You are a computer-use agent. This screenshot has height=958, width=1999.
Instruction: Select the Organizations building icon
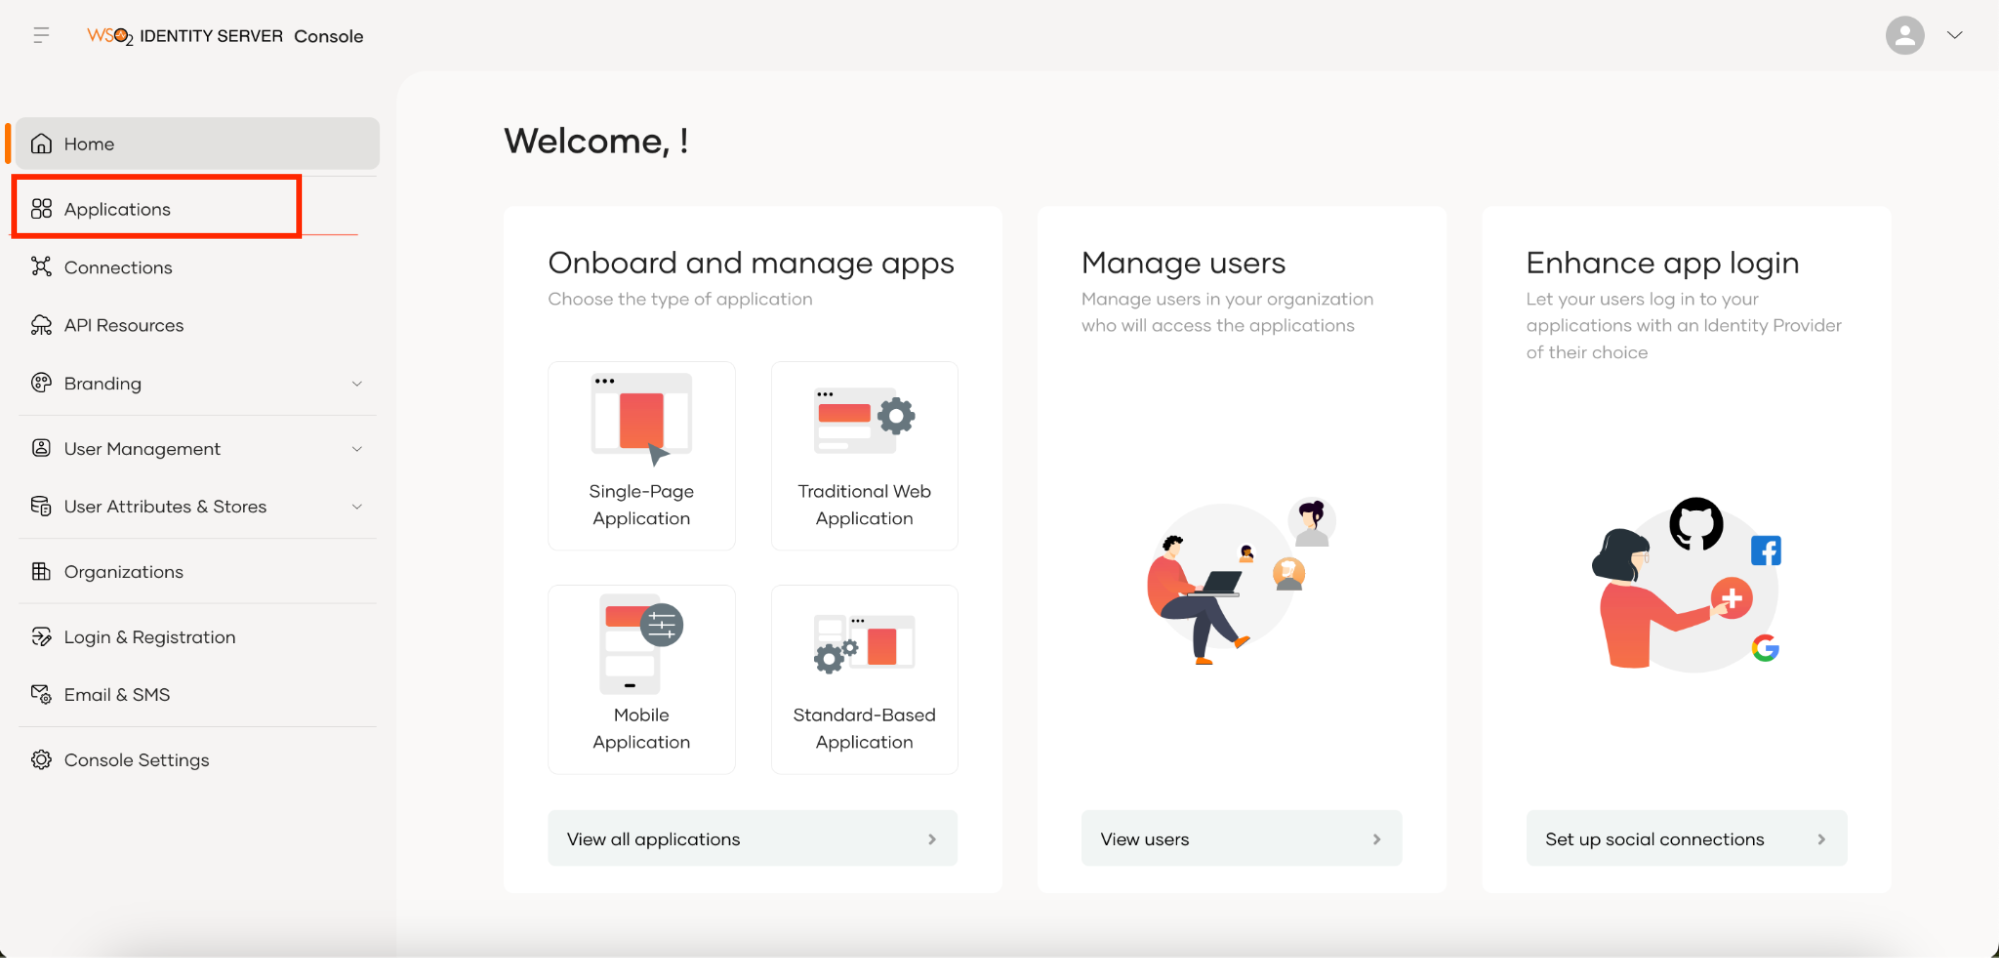(41, 571)
